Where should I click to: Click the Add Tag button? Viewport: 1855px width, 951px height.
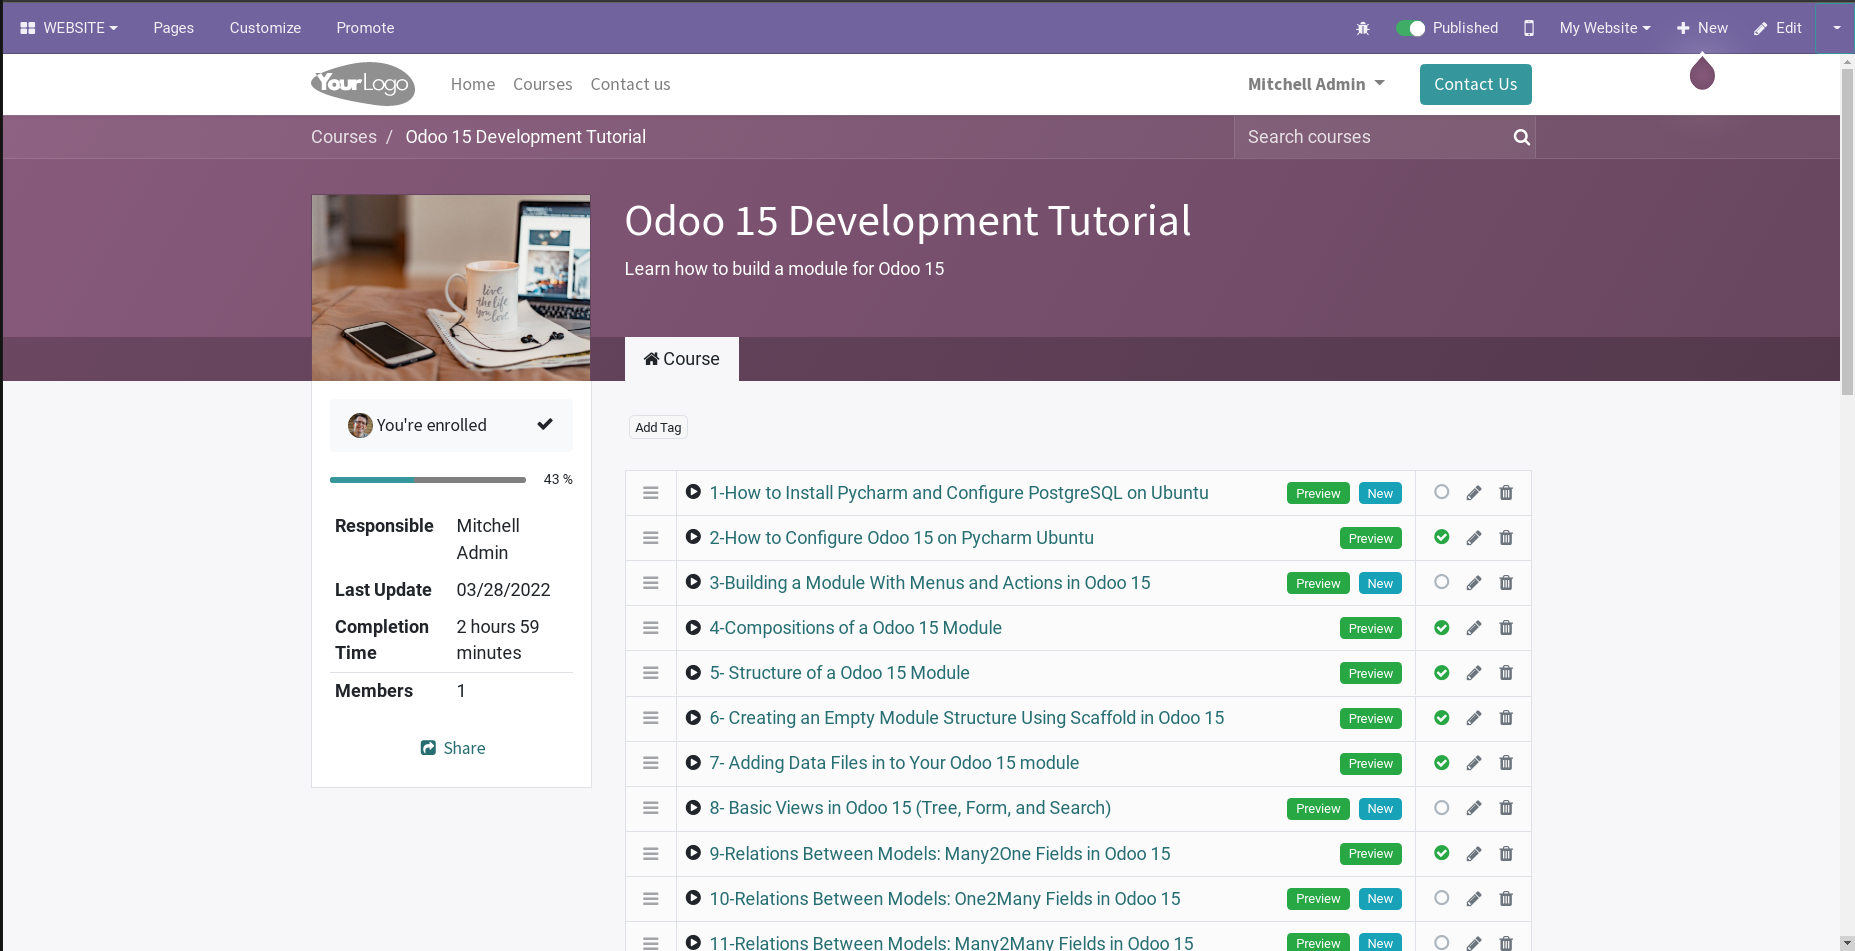point(658,427)
